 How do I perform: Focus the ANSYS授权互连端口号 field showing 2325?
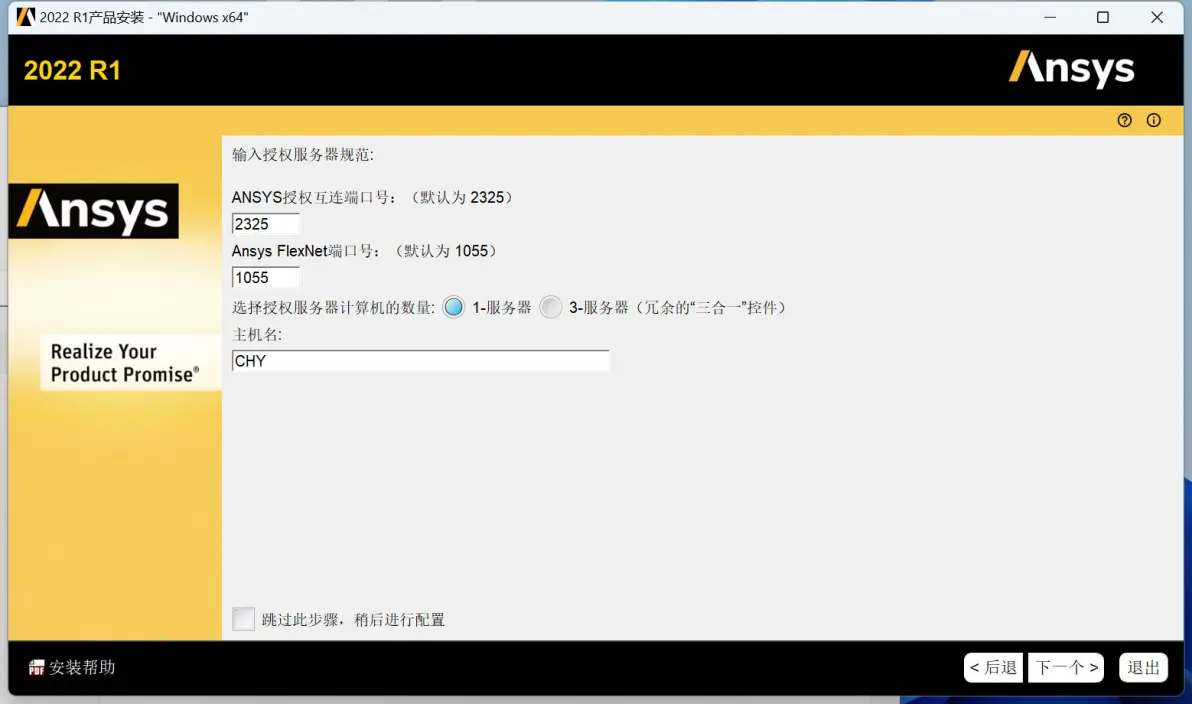click(x=265, y=224)
